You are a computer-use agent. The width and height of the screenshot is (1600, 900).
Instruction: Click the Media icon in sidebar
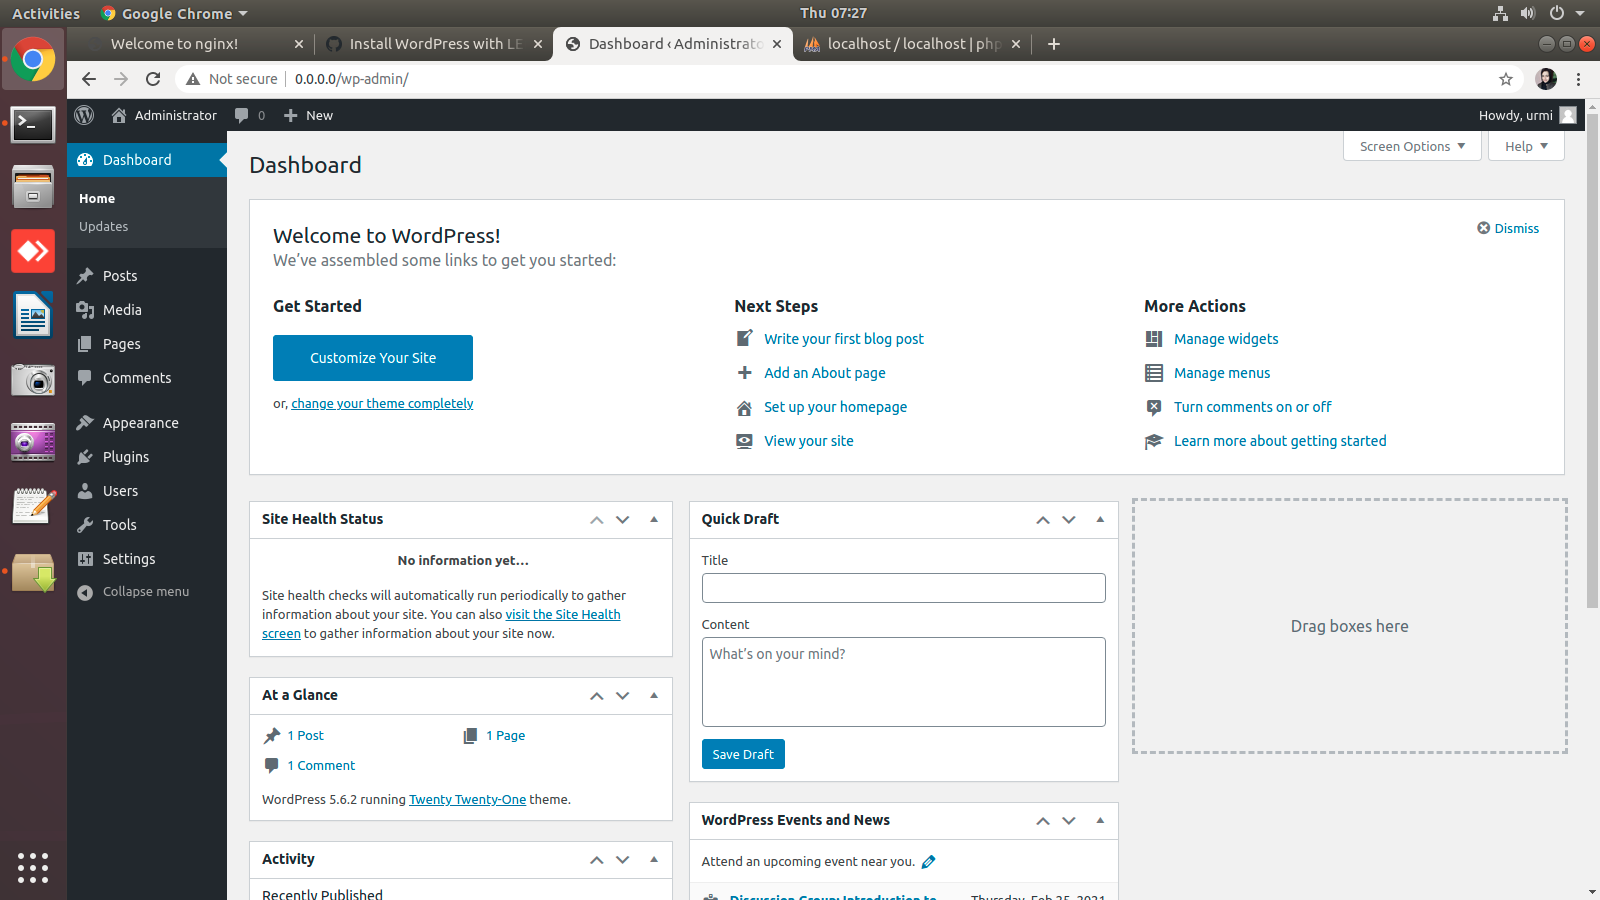point(85,310)
